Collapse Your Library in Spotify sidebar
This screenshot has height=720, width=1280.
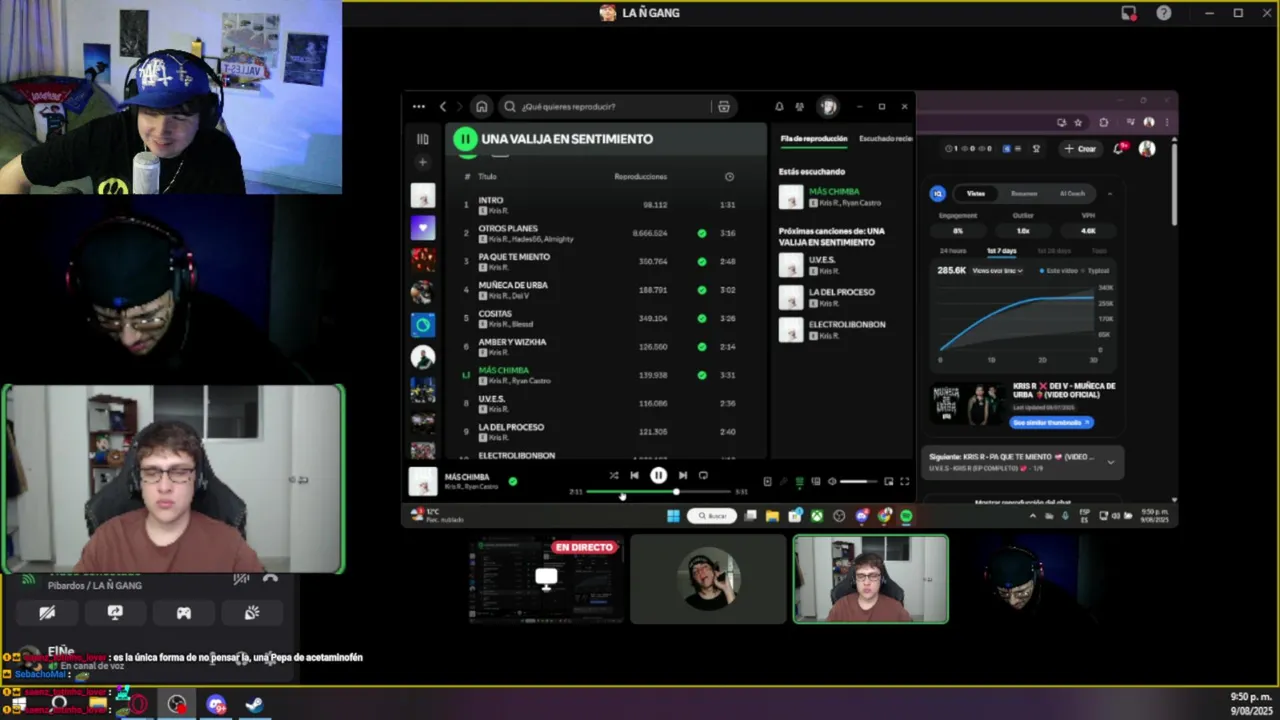click(422, 139)
